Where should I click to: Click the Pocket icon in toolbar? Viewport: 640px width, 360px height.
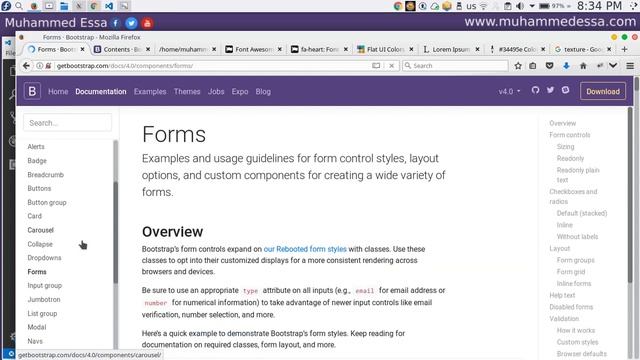click(x=549, y=66)
